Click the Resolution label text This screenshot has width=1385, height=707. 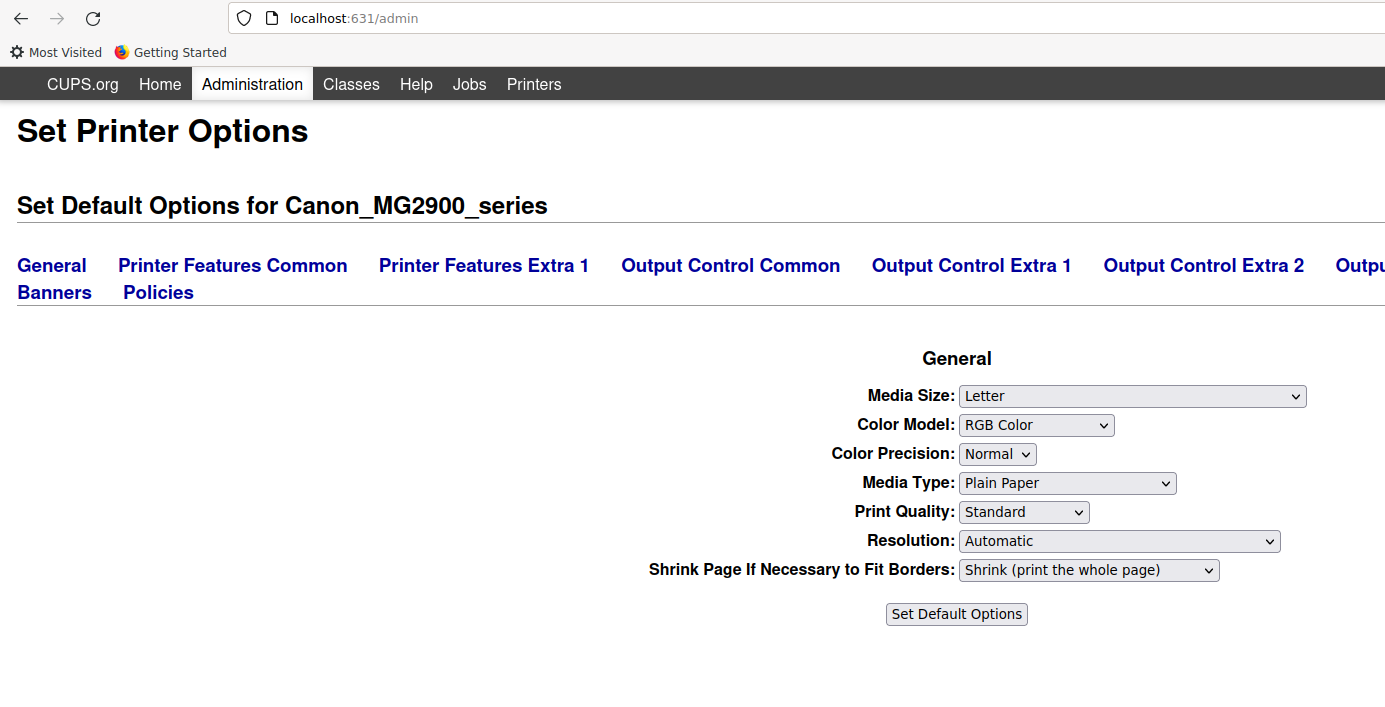911,541
